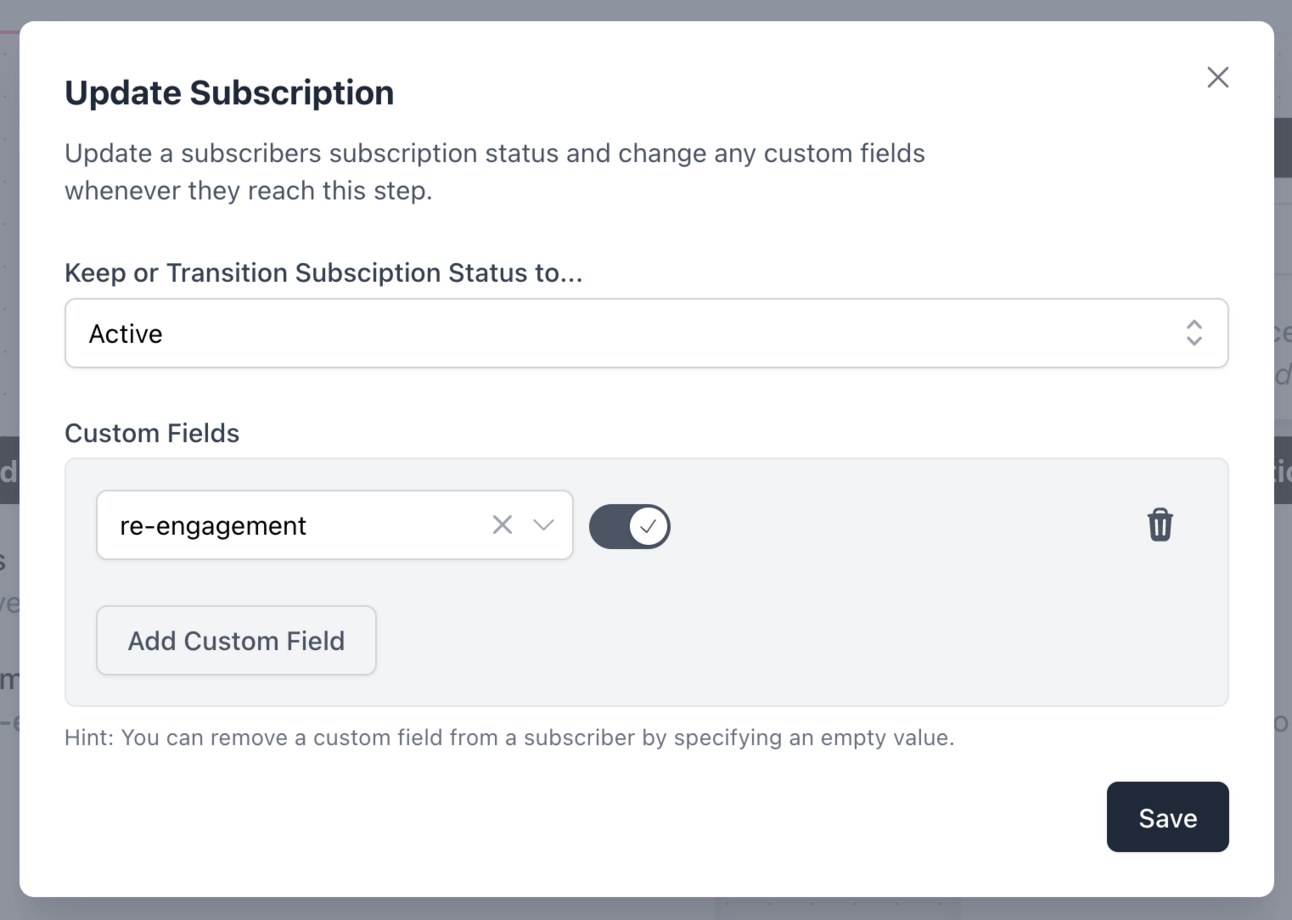Click the Keep or Transition status label

[323, 272]
